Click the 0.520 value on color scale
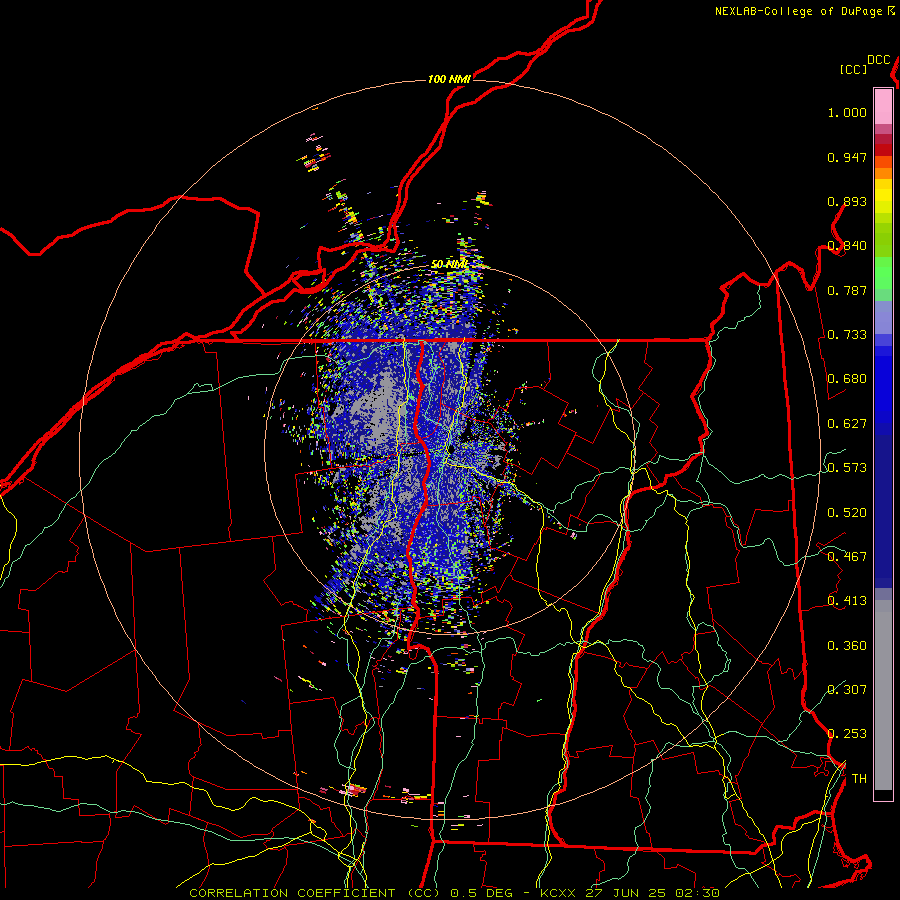 pos(847,513)
